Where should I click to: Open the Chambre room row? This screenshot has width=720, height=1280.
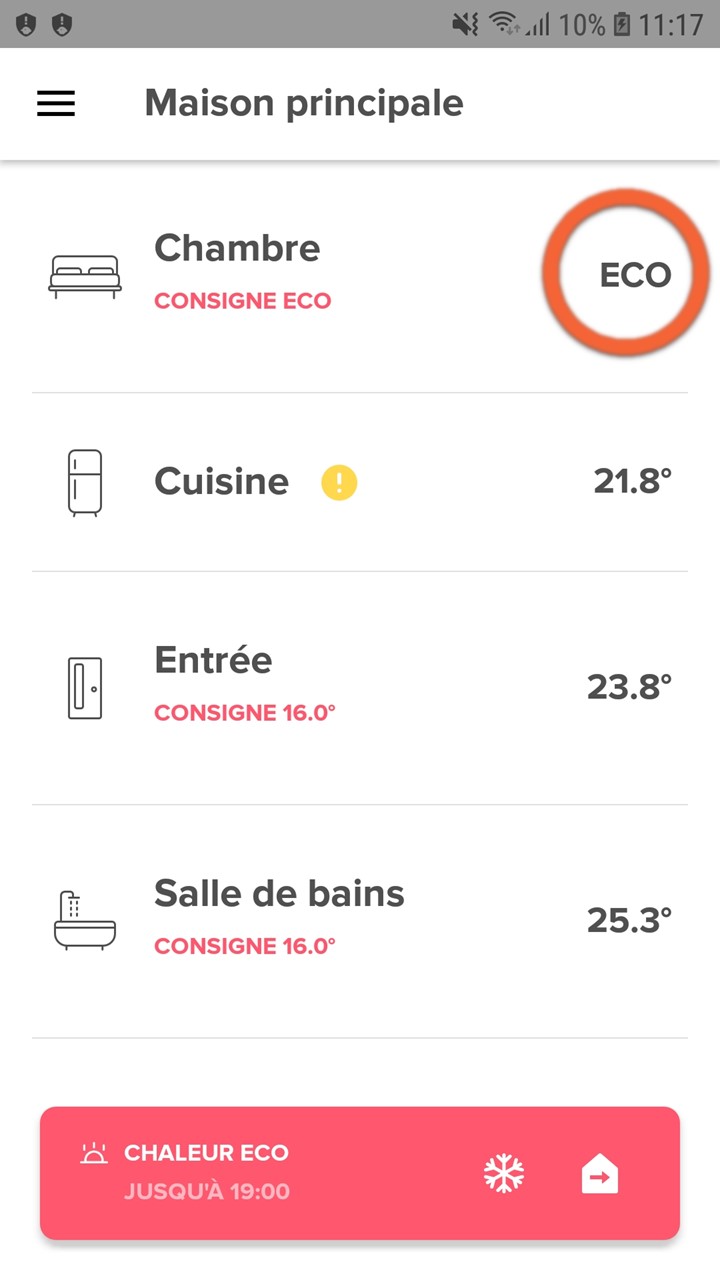pos(360,276)
